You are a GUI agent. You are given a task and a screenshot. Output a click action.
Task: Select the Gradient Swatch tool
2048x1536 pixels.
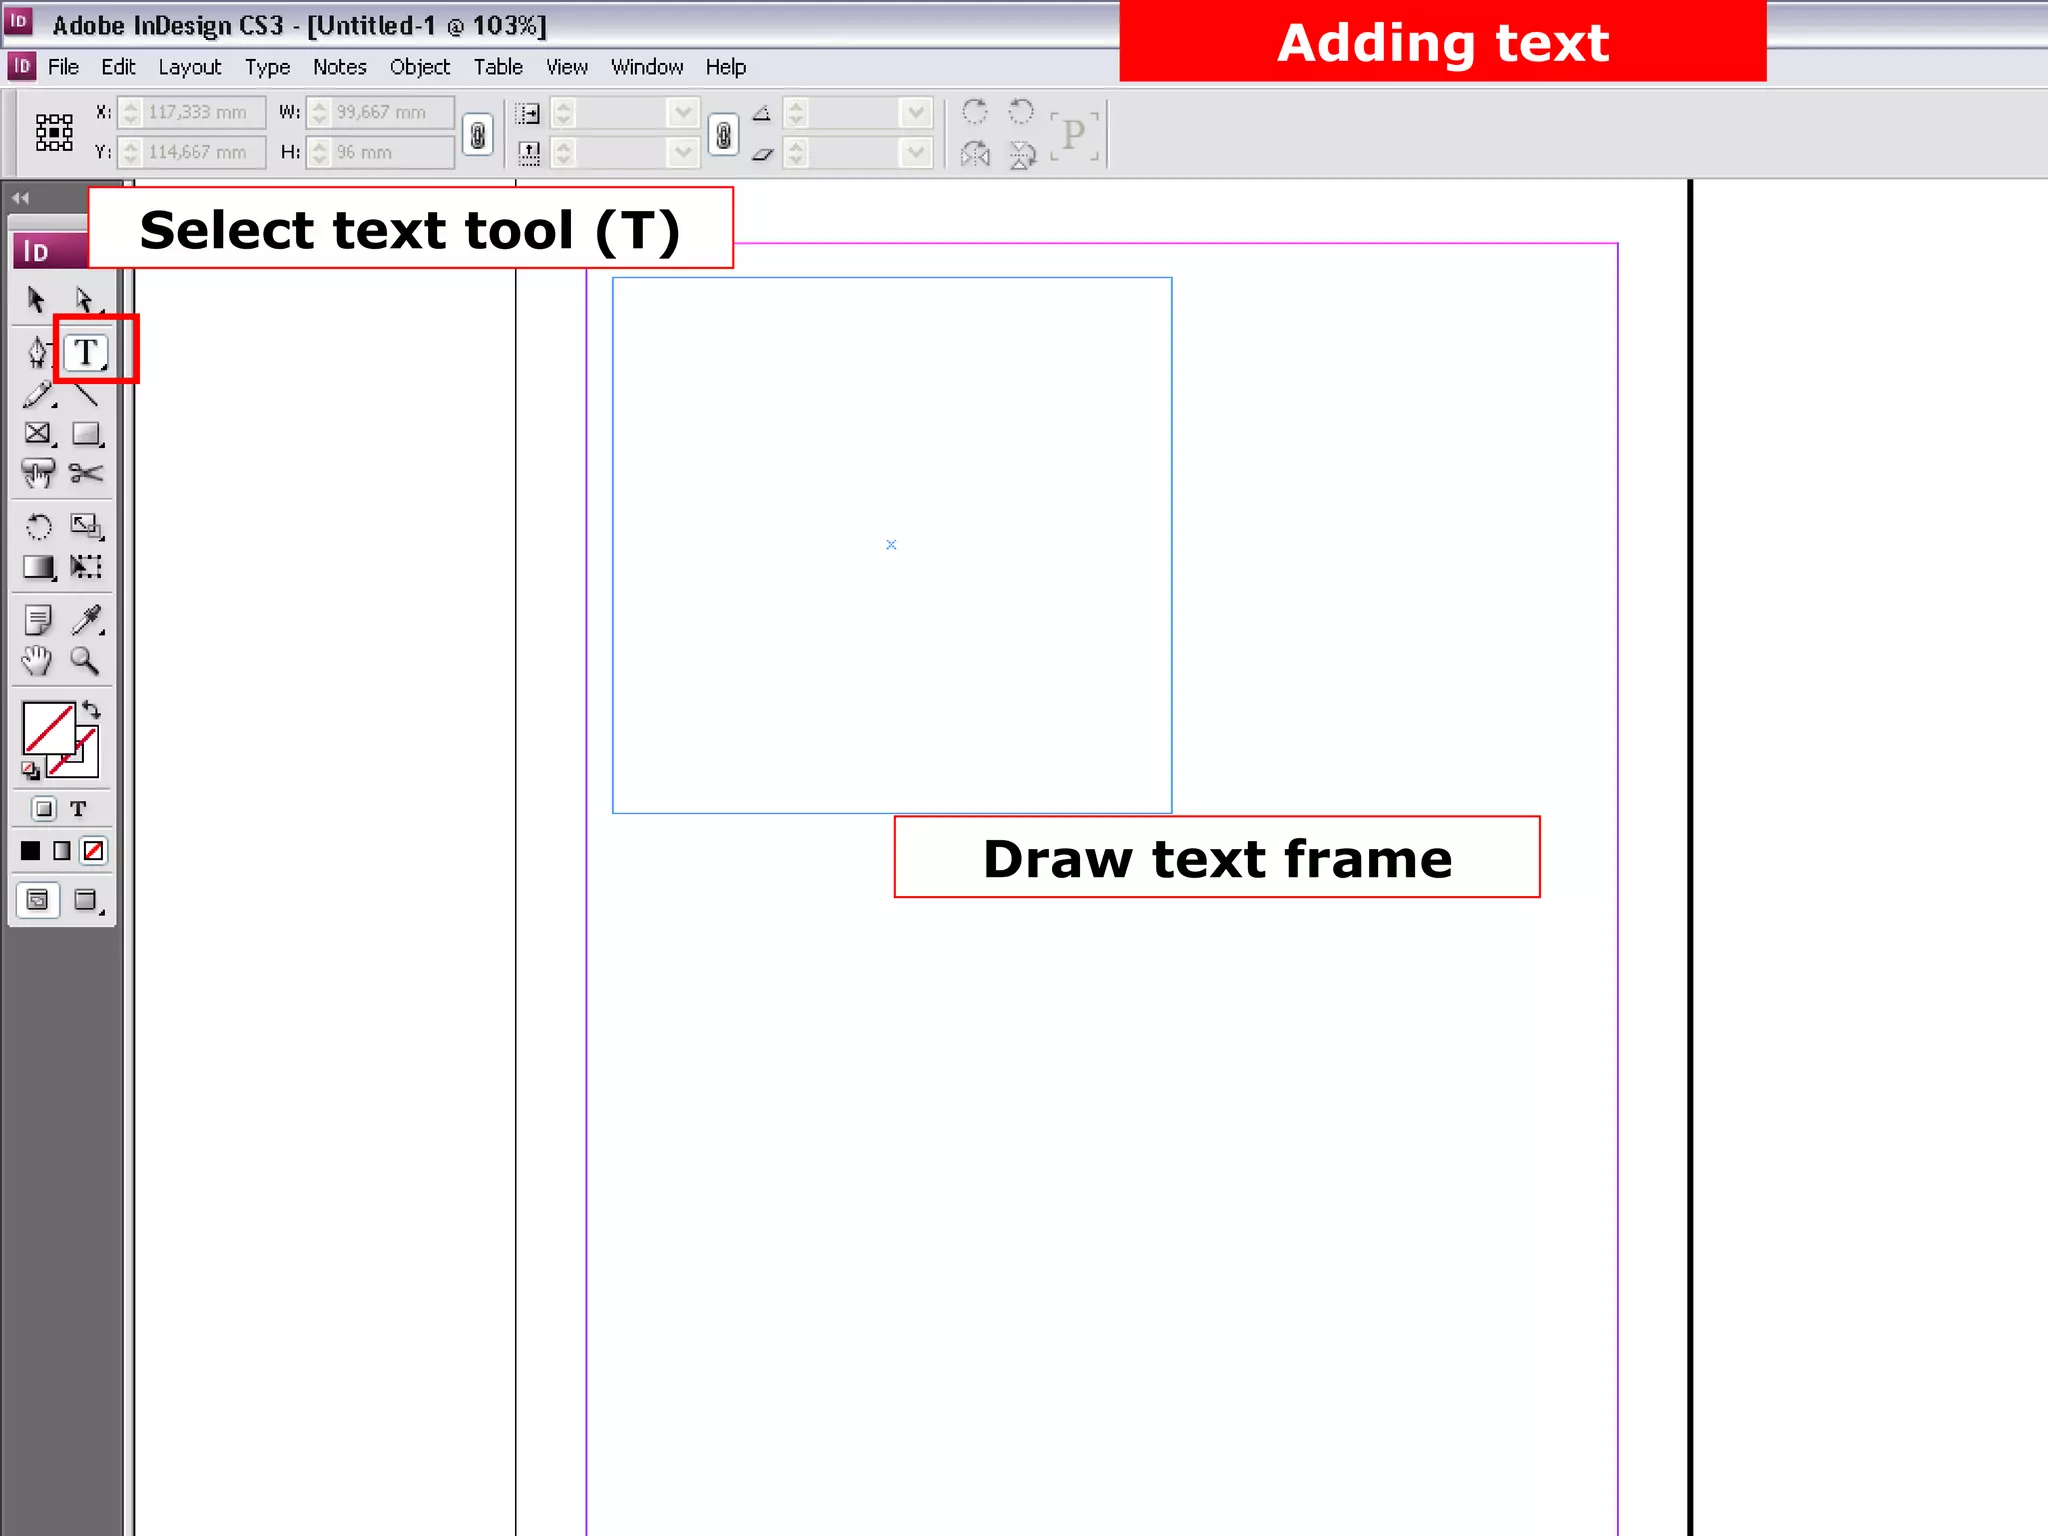[39, 567]
